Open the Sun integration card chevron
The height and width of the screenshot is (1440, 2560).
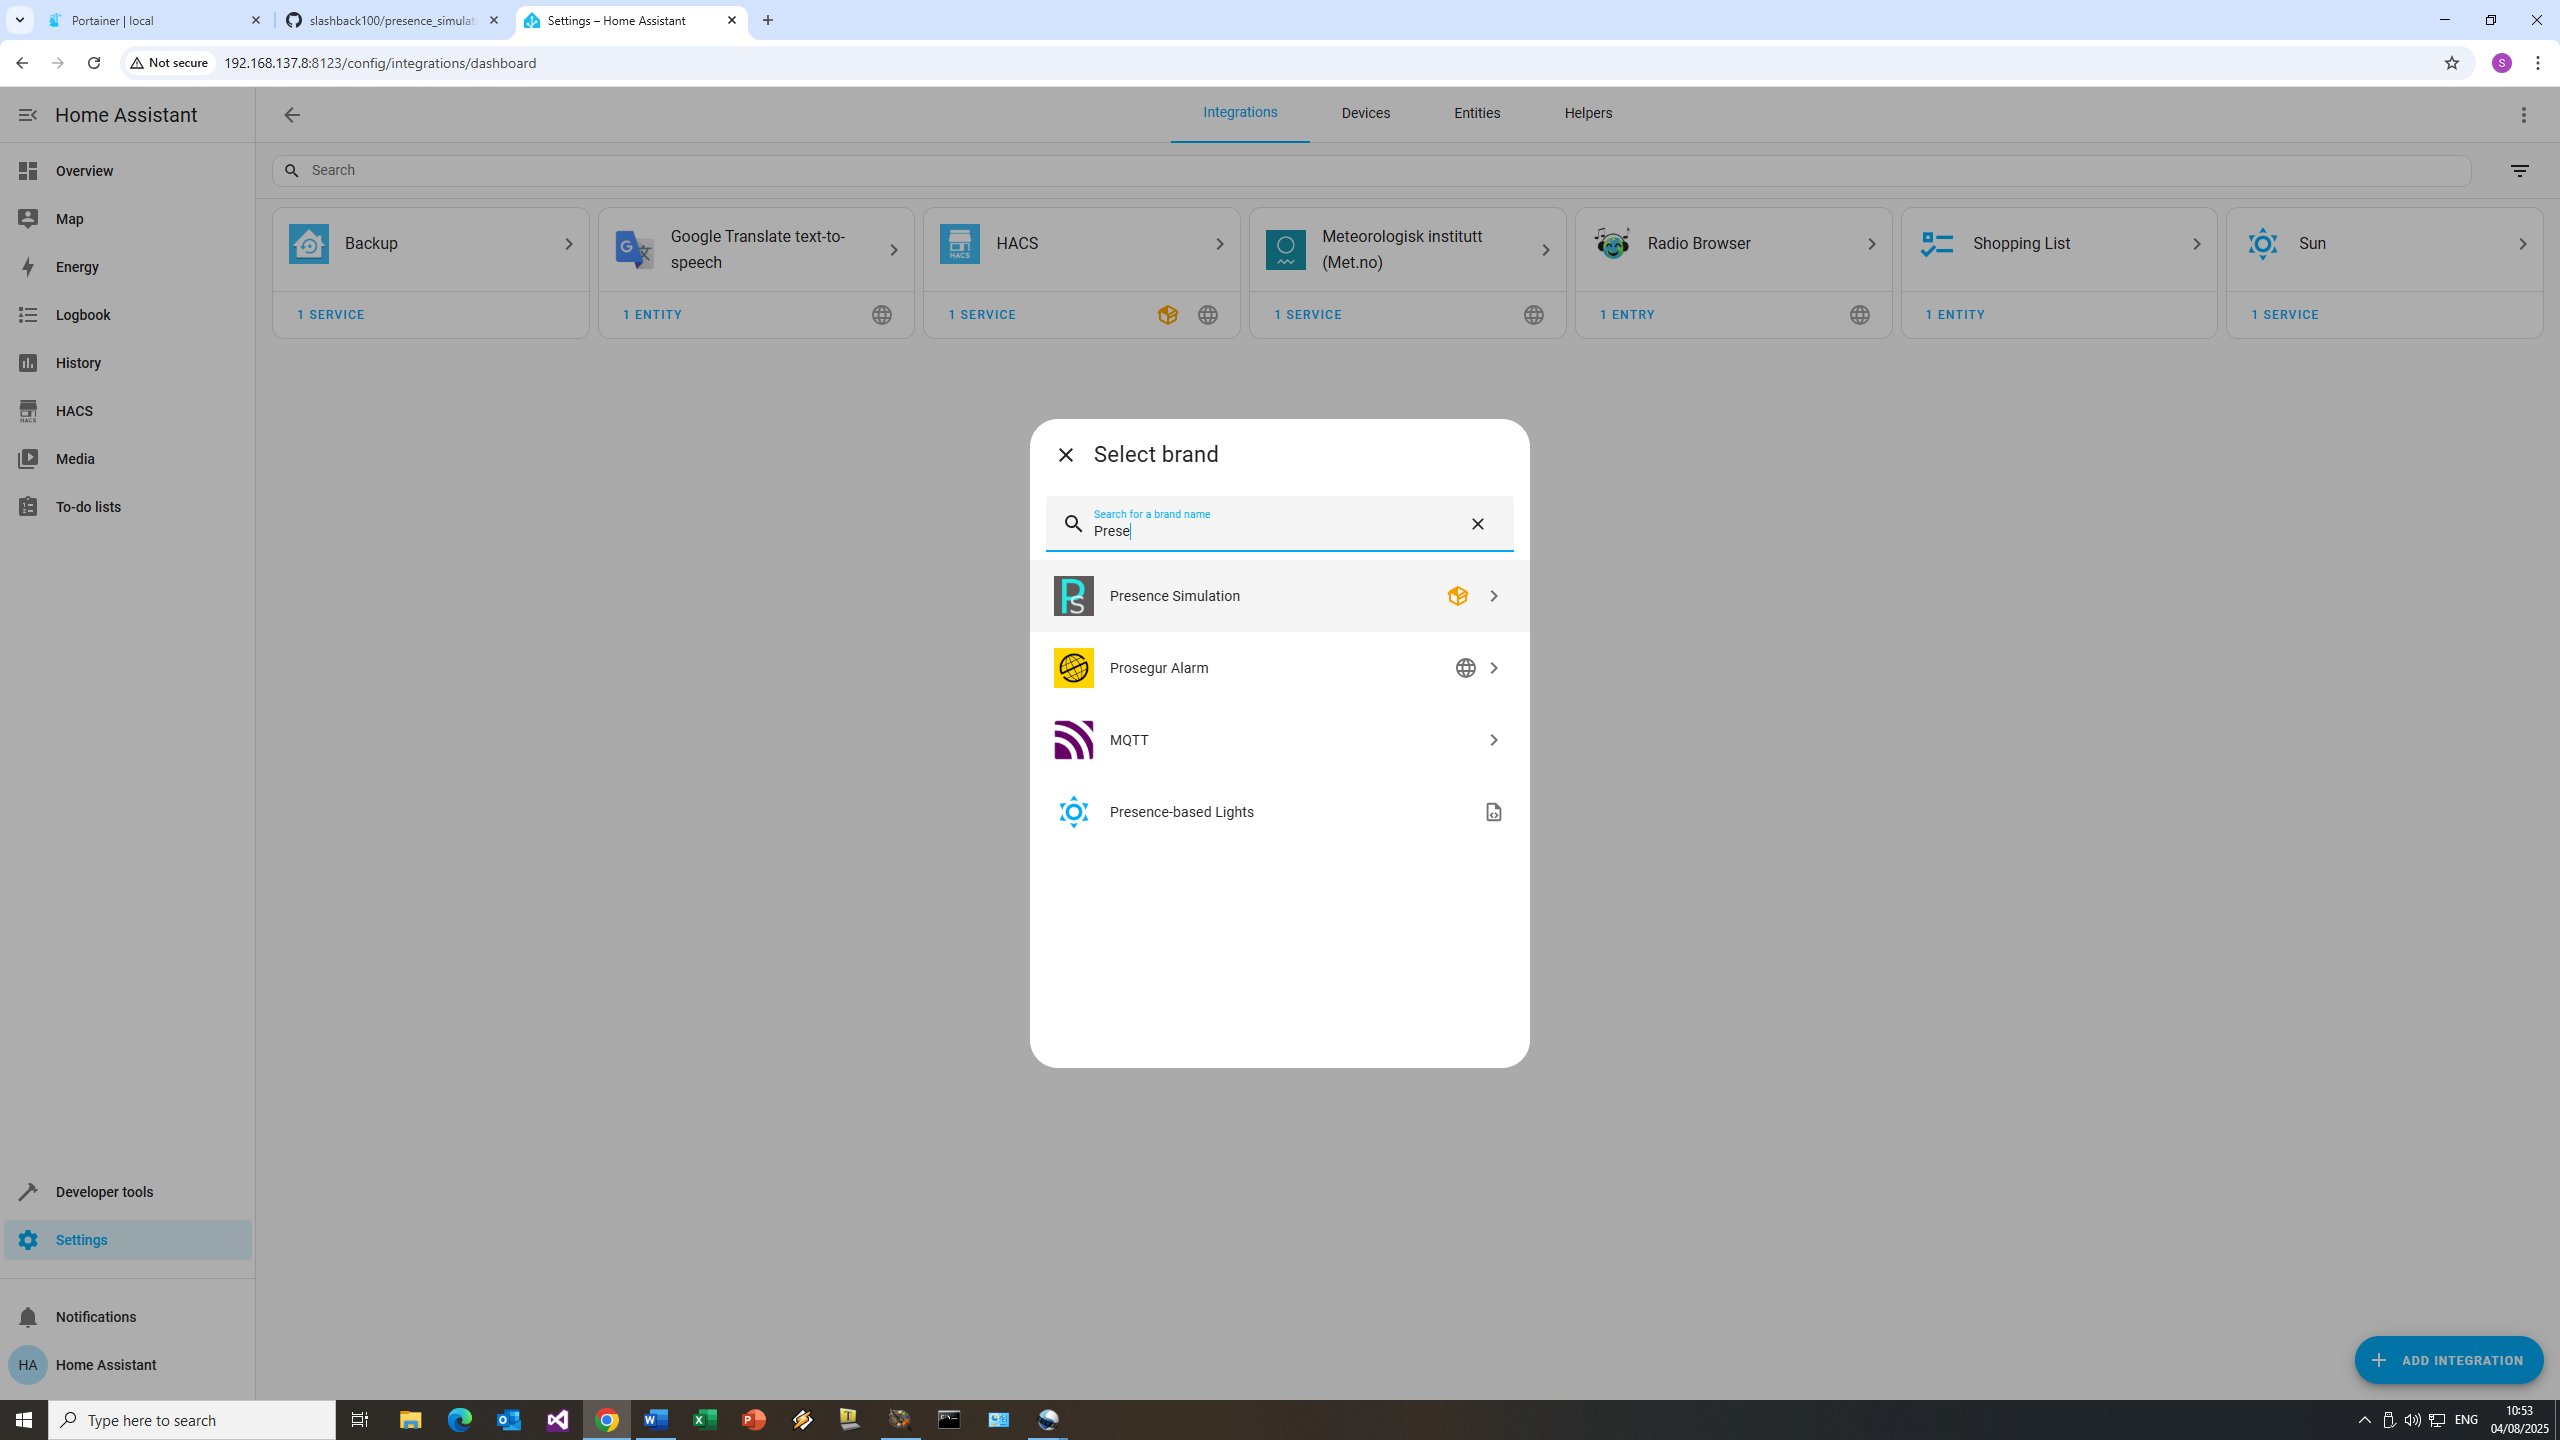(2522, 244)
